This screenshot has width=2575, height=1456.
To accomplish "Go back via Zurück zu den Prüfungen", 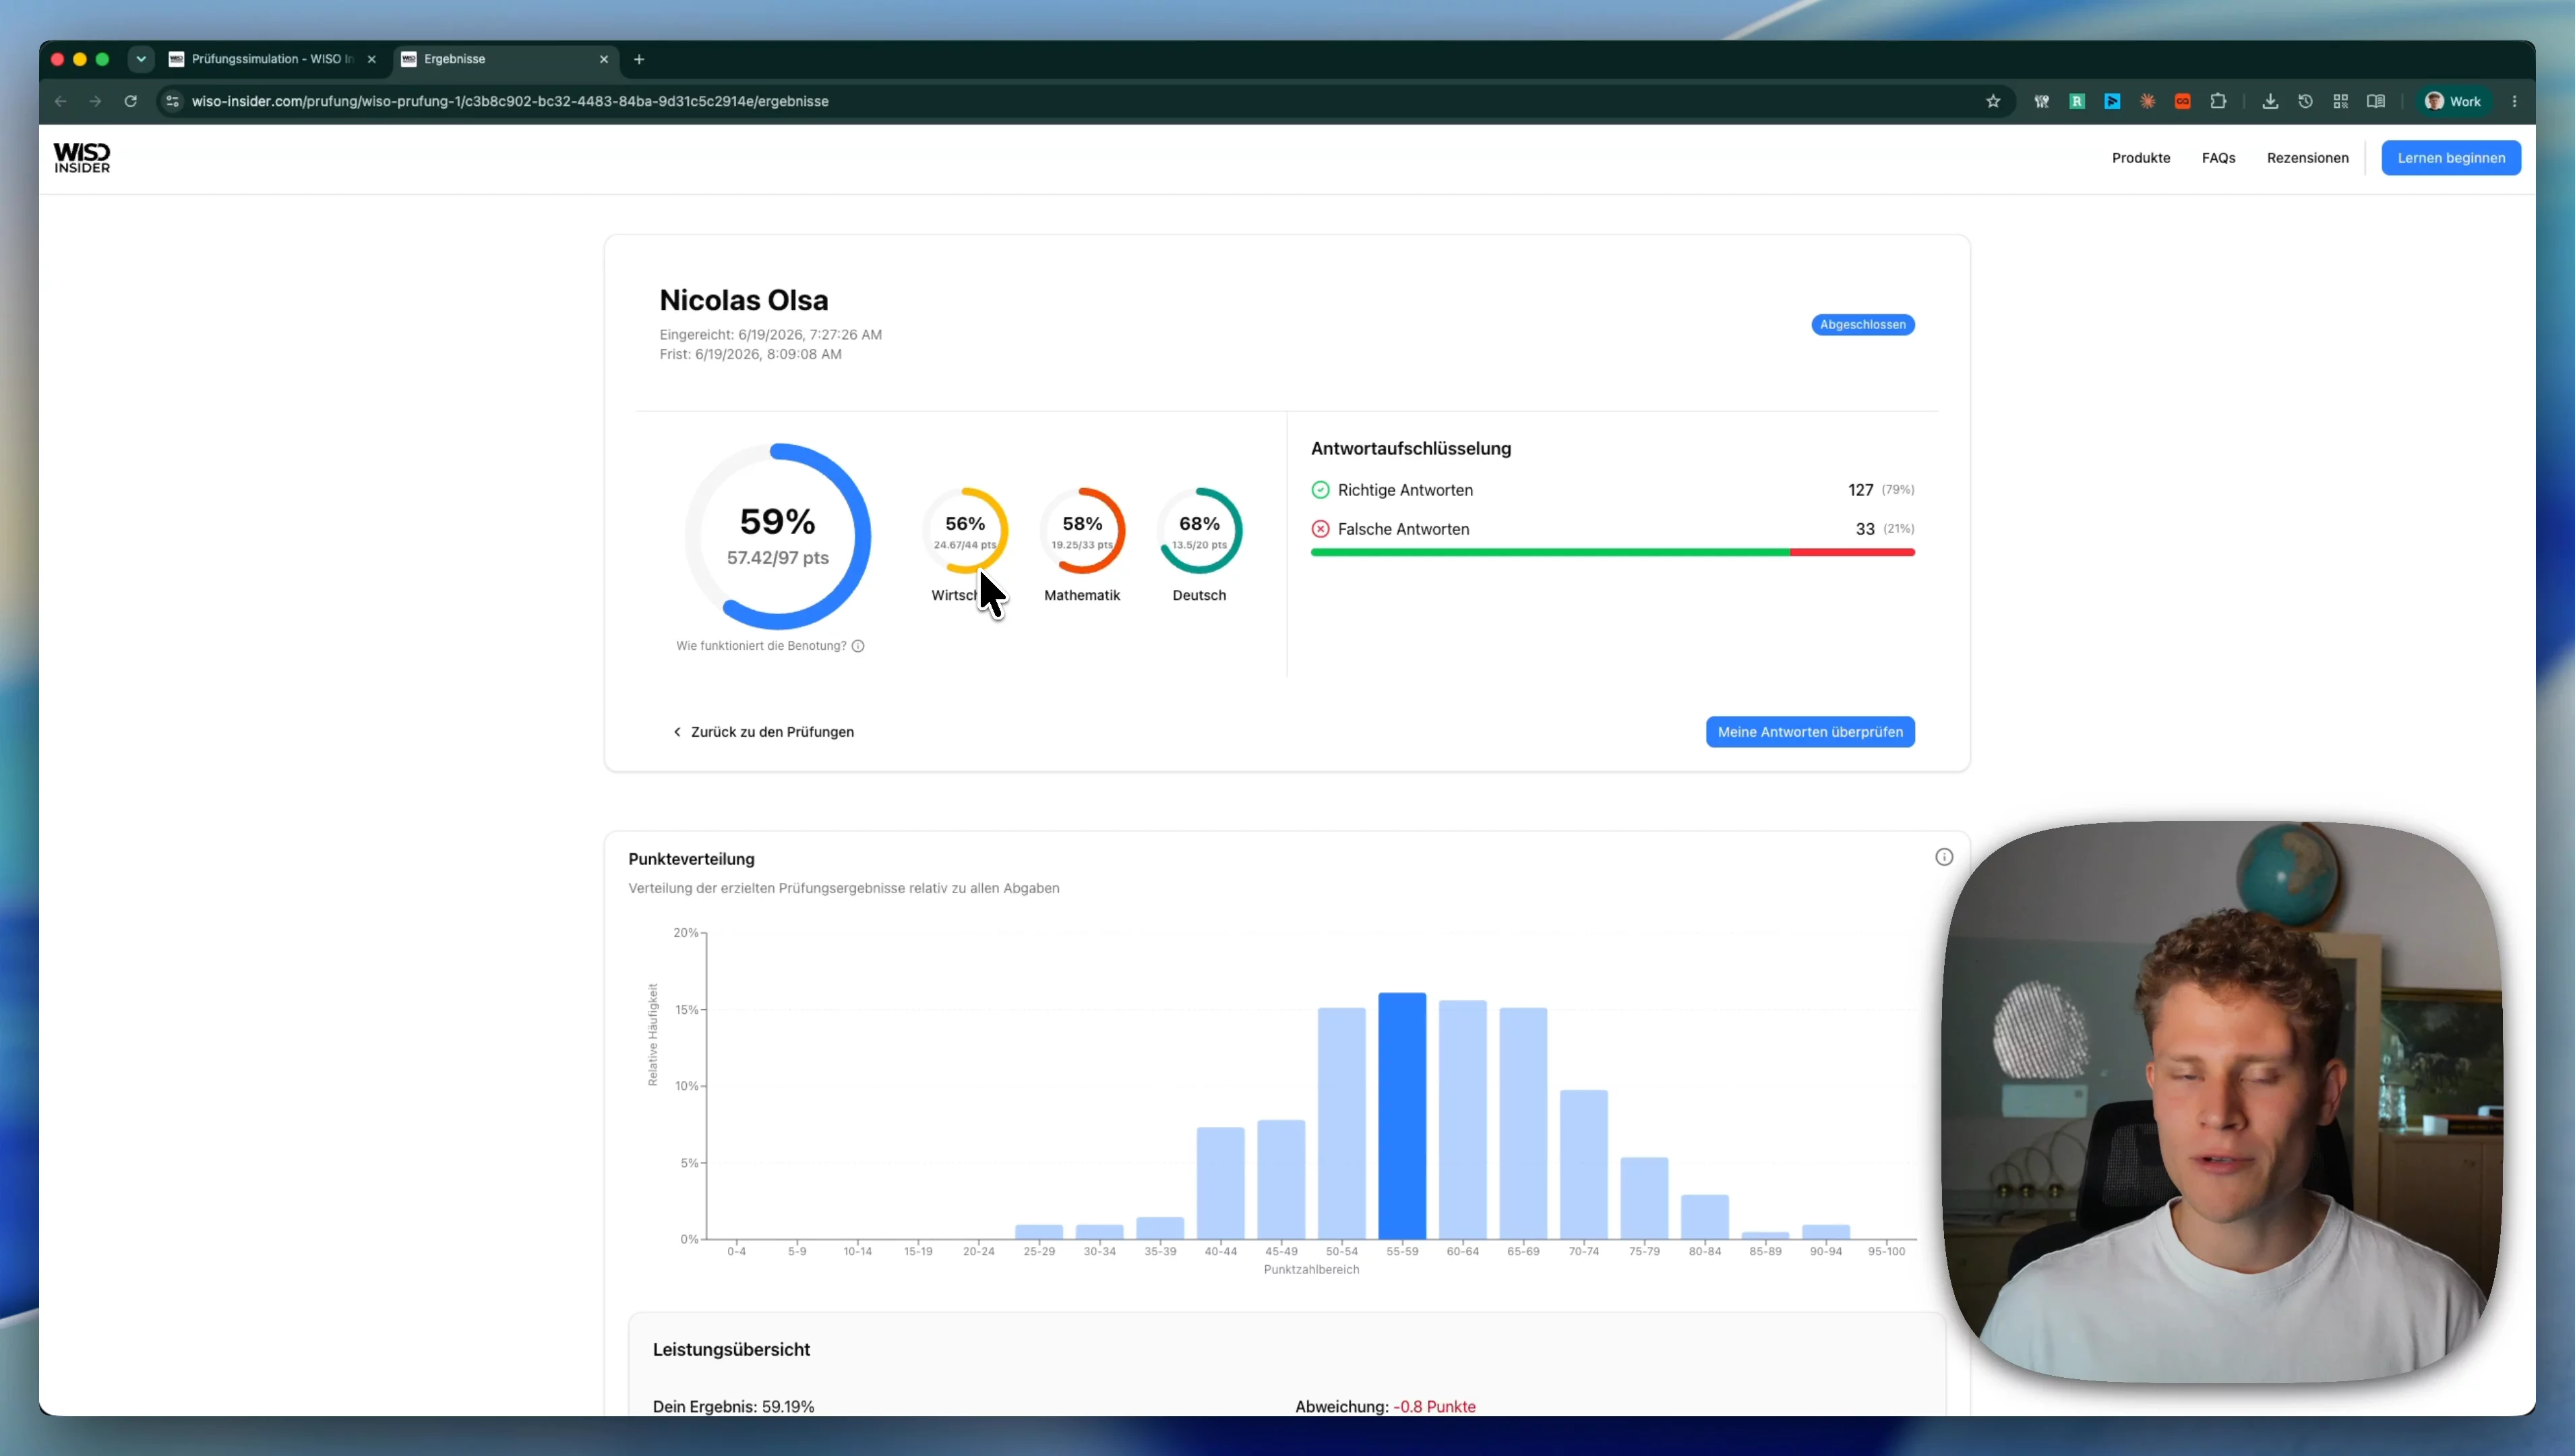I will [x=763, y=732].
